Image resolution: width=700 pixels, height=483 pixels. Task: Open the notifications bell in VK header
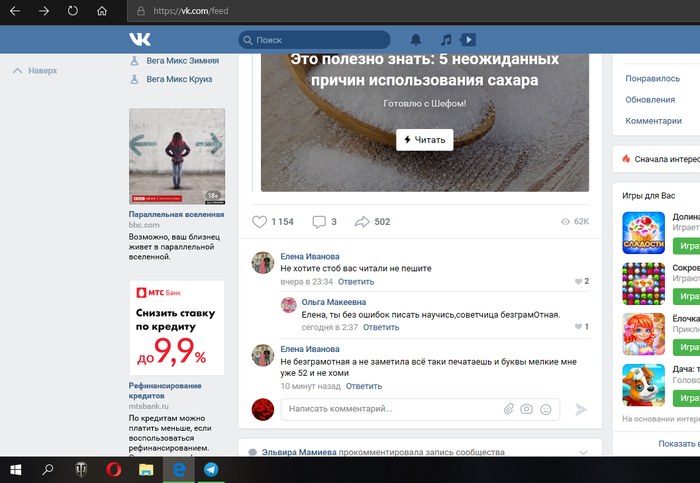coord(416,40)
